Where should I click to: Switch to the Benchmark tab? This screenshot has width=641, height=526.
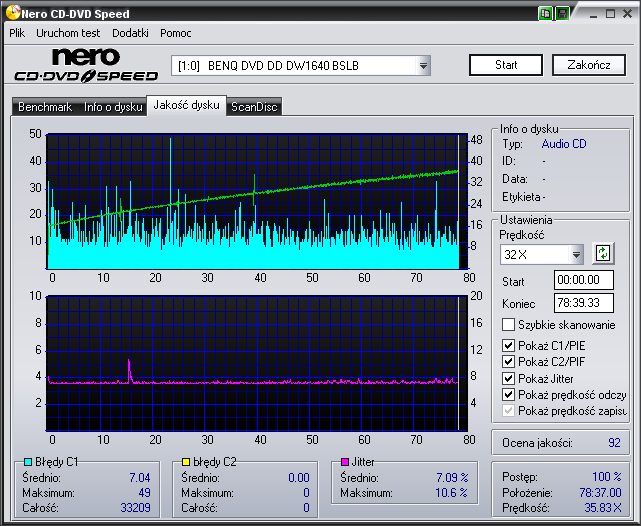coord(45,107)
